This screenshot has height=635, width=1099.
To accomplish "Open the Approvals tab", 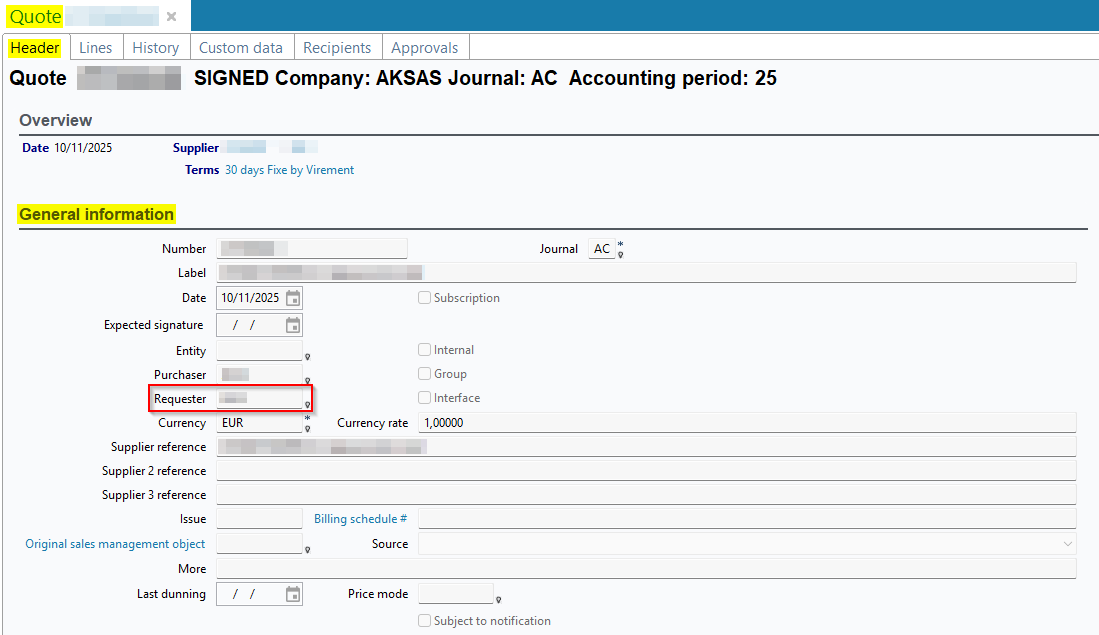I will (x=424, y=48).
